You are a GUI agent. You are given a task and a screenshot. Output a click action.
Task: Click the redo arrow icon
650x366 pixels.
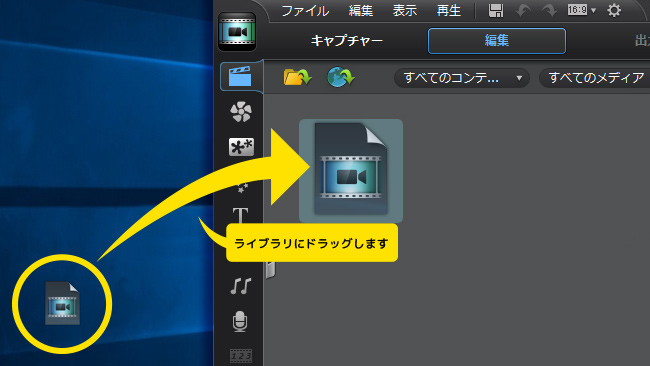point(549,11)
